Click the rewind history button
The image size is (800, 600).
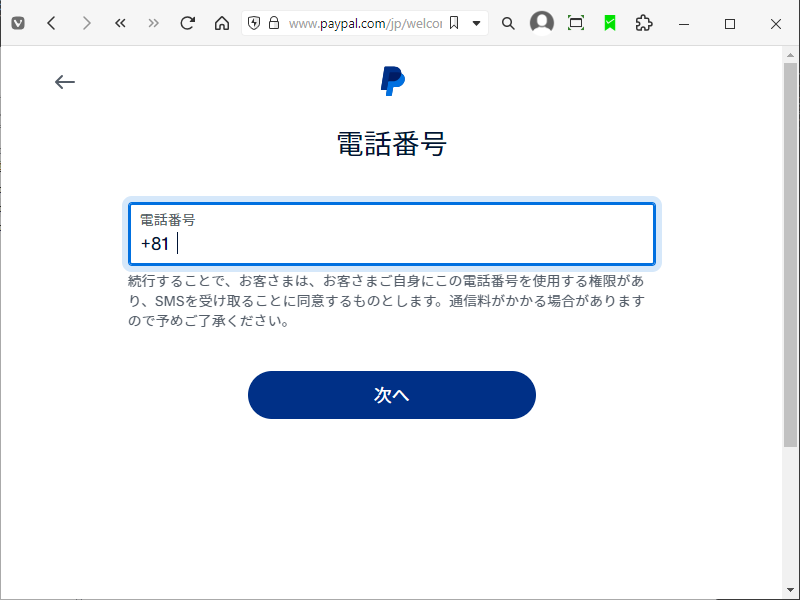pyautogui.click(x=120, y=23)
